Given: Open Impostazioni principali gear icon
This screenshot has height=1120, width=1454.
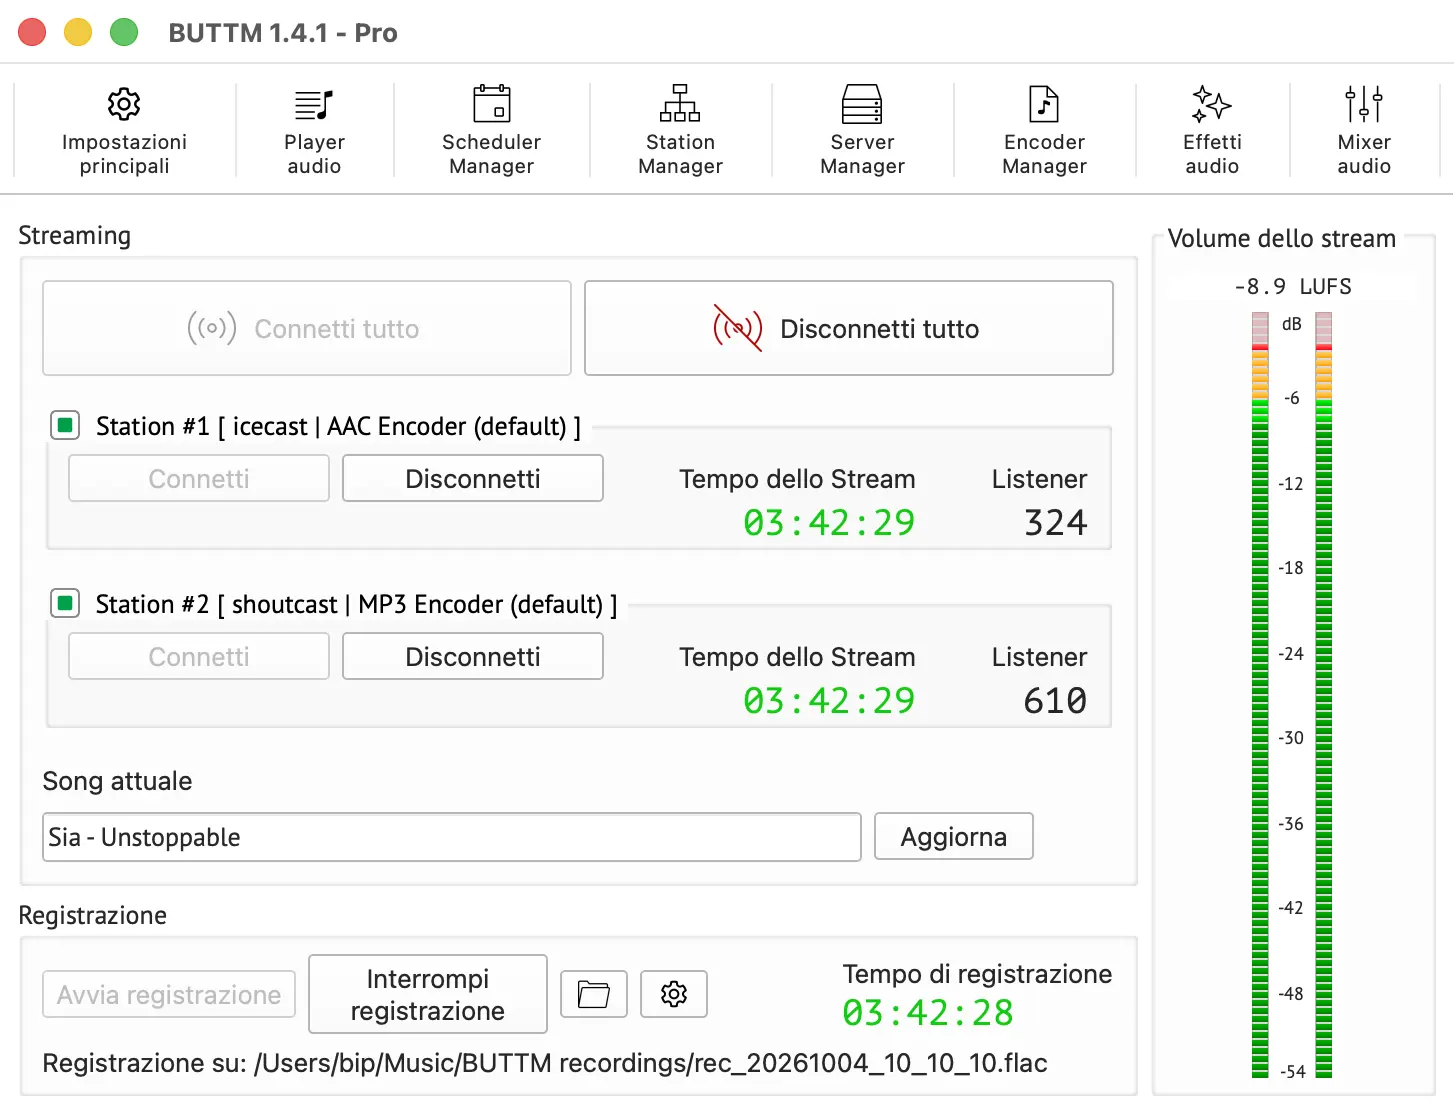Looking at the screenshot, I should (124, 104).
